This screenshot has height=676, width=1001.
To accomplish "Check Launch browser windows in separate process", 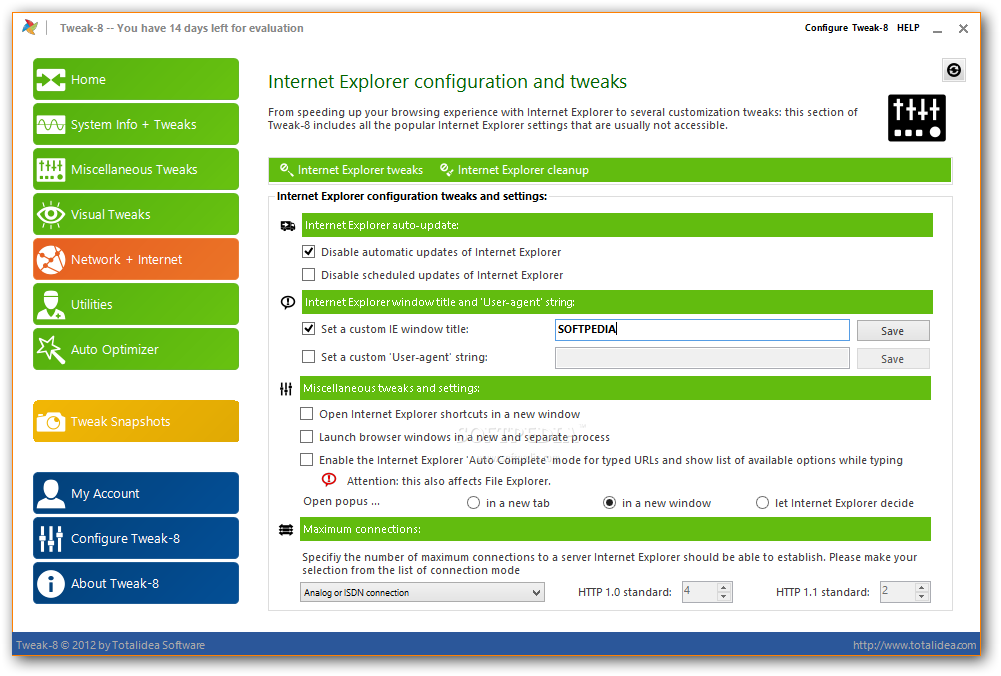I will 306,437.
